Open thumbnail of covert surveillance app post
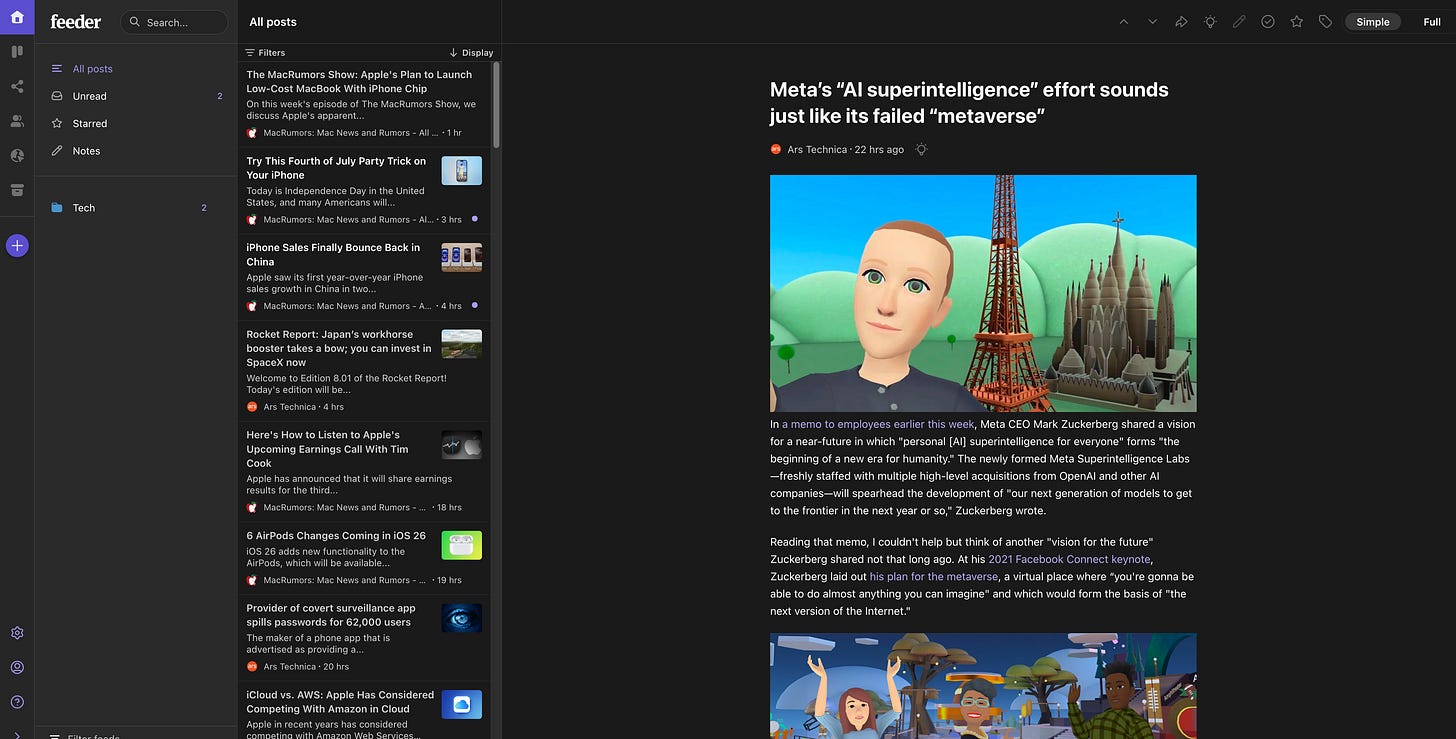The width and height of the screenshot is (1456, 739). 461,618
